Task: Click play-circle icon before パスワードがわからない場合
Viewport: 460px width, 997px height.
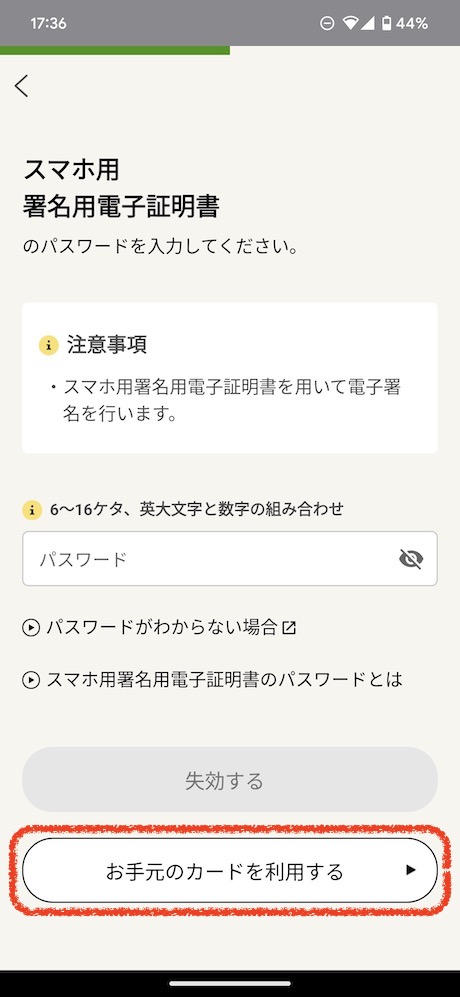Action: [31, 628]
